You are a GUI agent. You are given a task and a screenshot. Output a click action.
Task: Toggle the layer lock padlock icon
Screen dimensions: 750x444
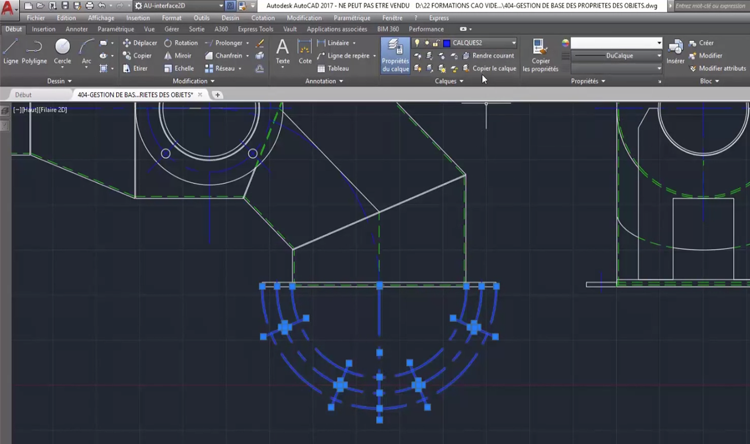pos(437,43)
